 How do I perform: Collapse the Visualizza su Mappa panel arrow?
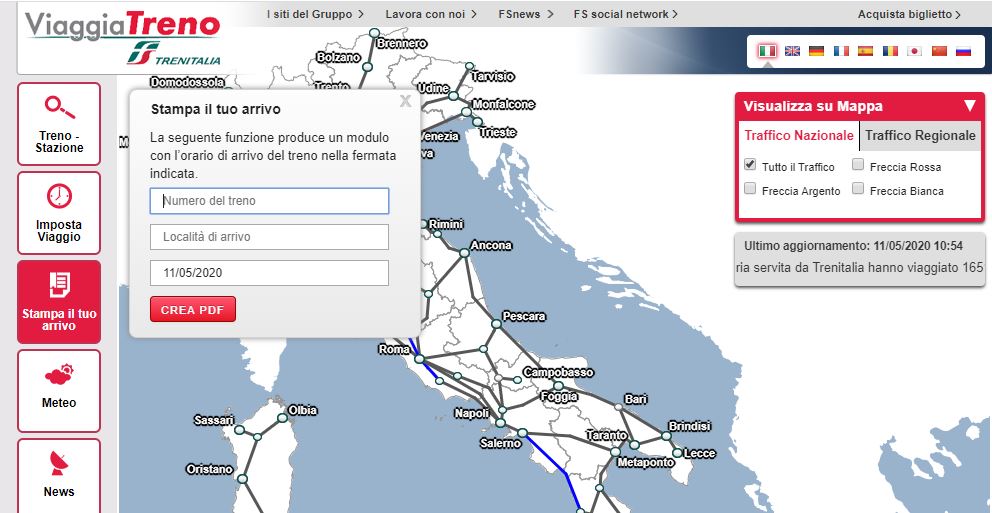point(970,106)
